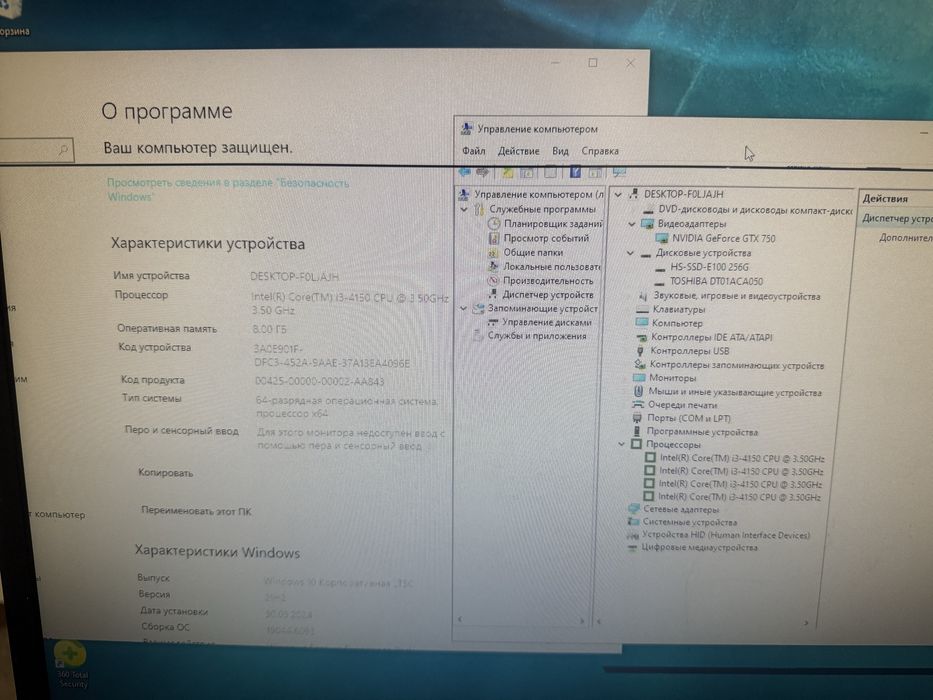Collapse the Видеоадаптеры category
This screenshot has width=933, height=700.
click(632, 224)
